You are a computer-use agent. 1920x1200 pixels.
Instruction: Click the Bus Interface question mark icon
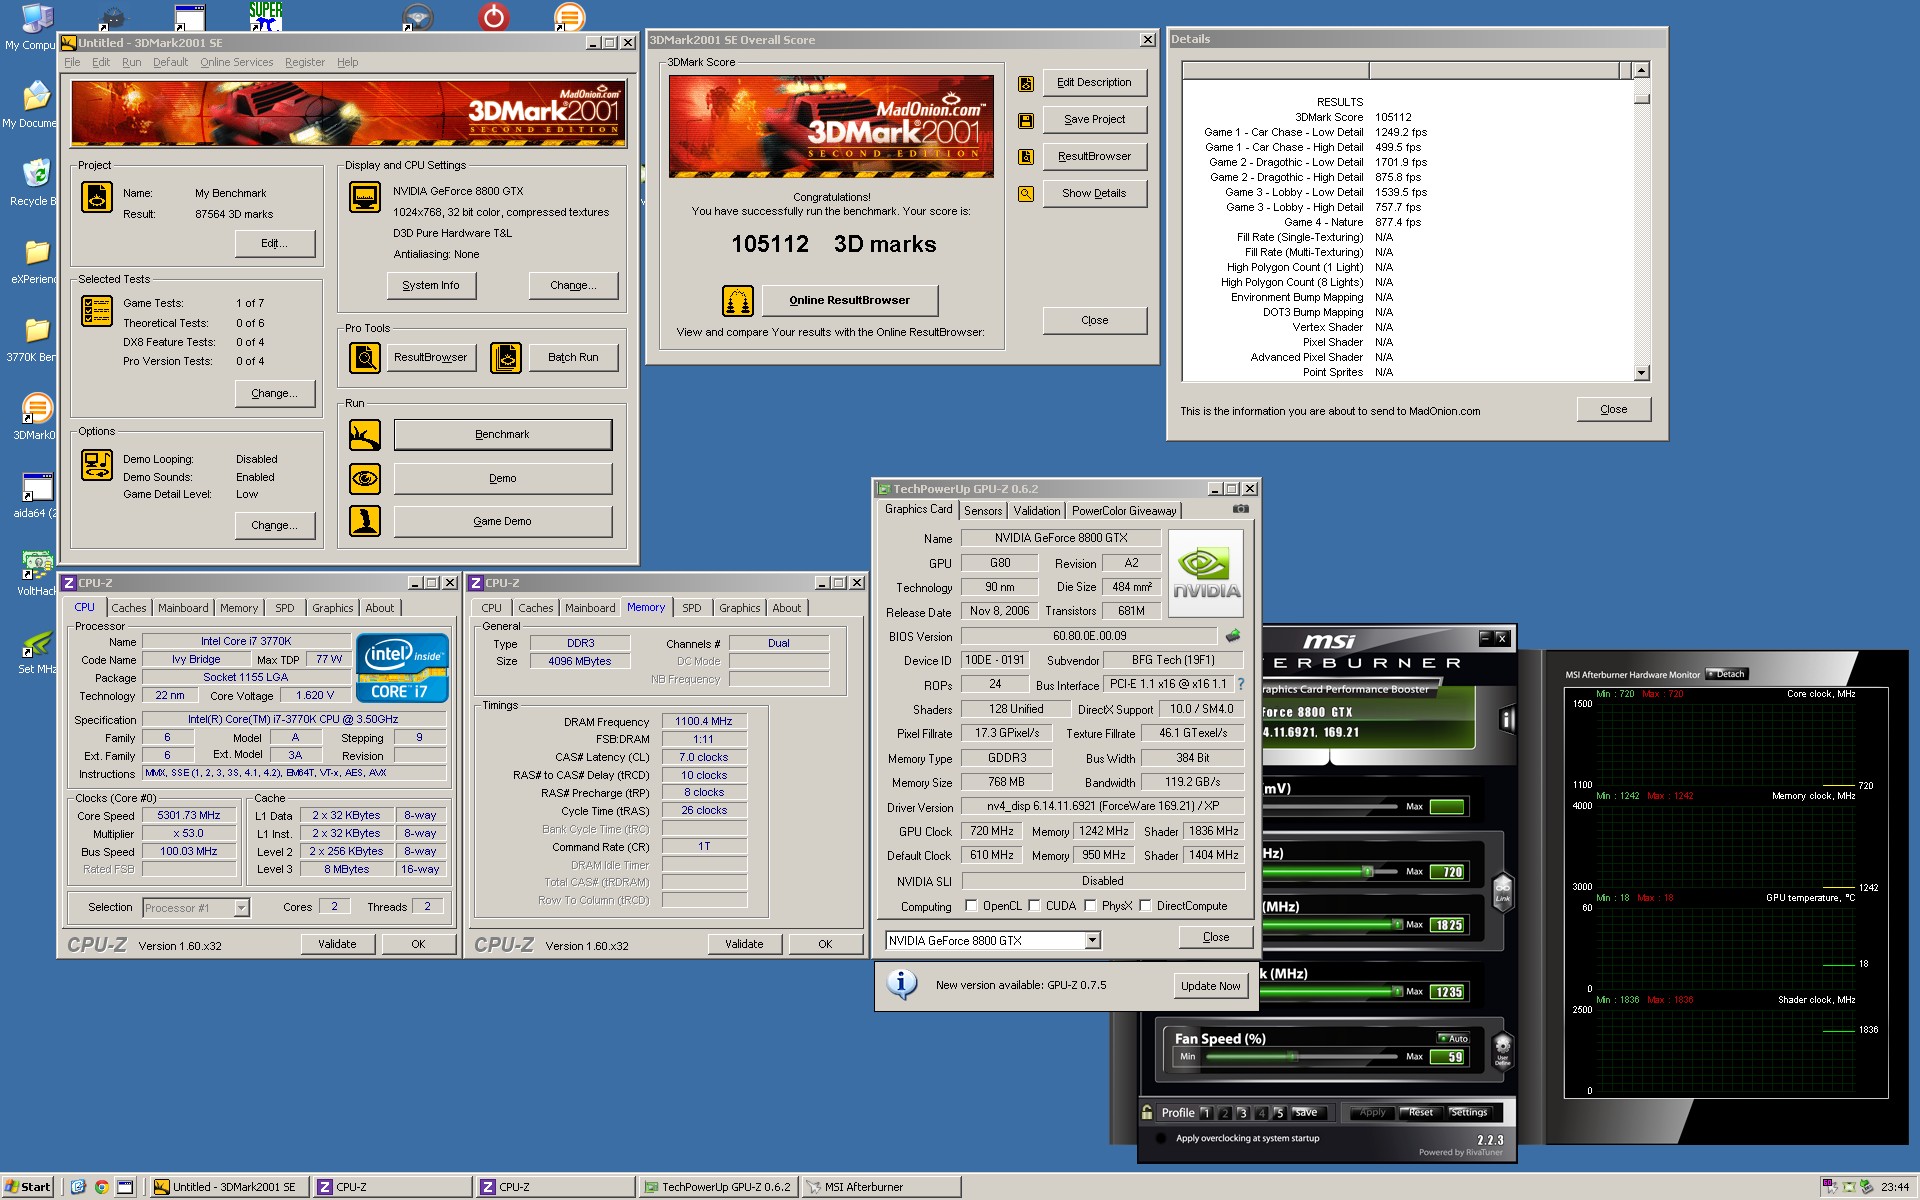1241,684
